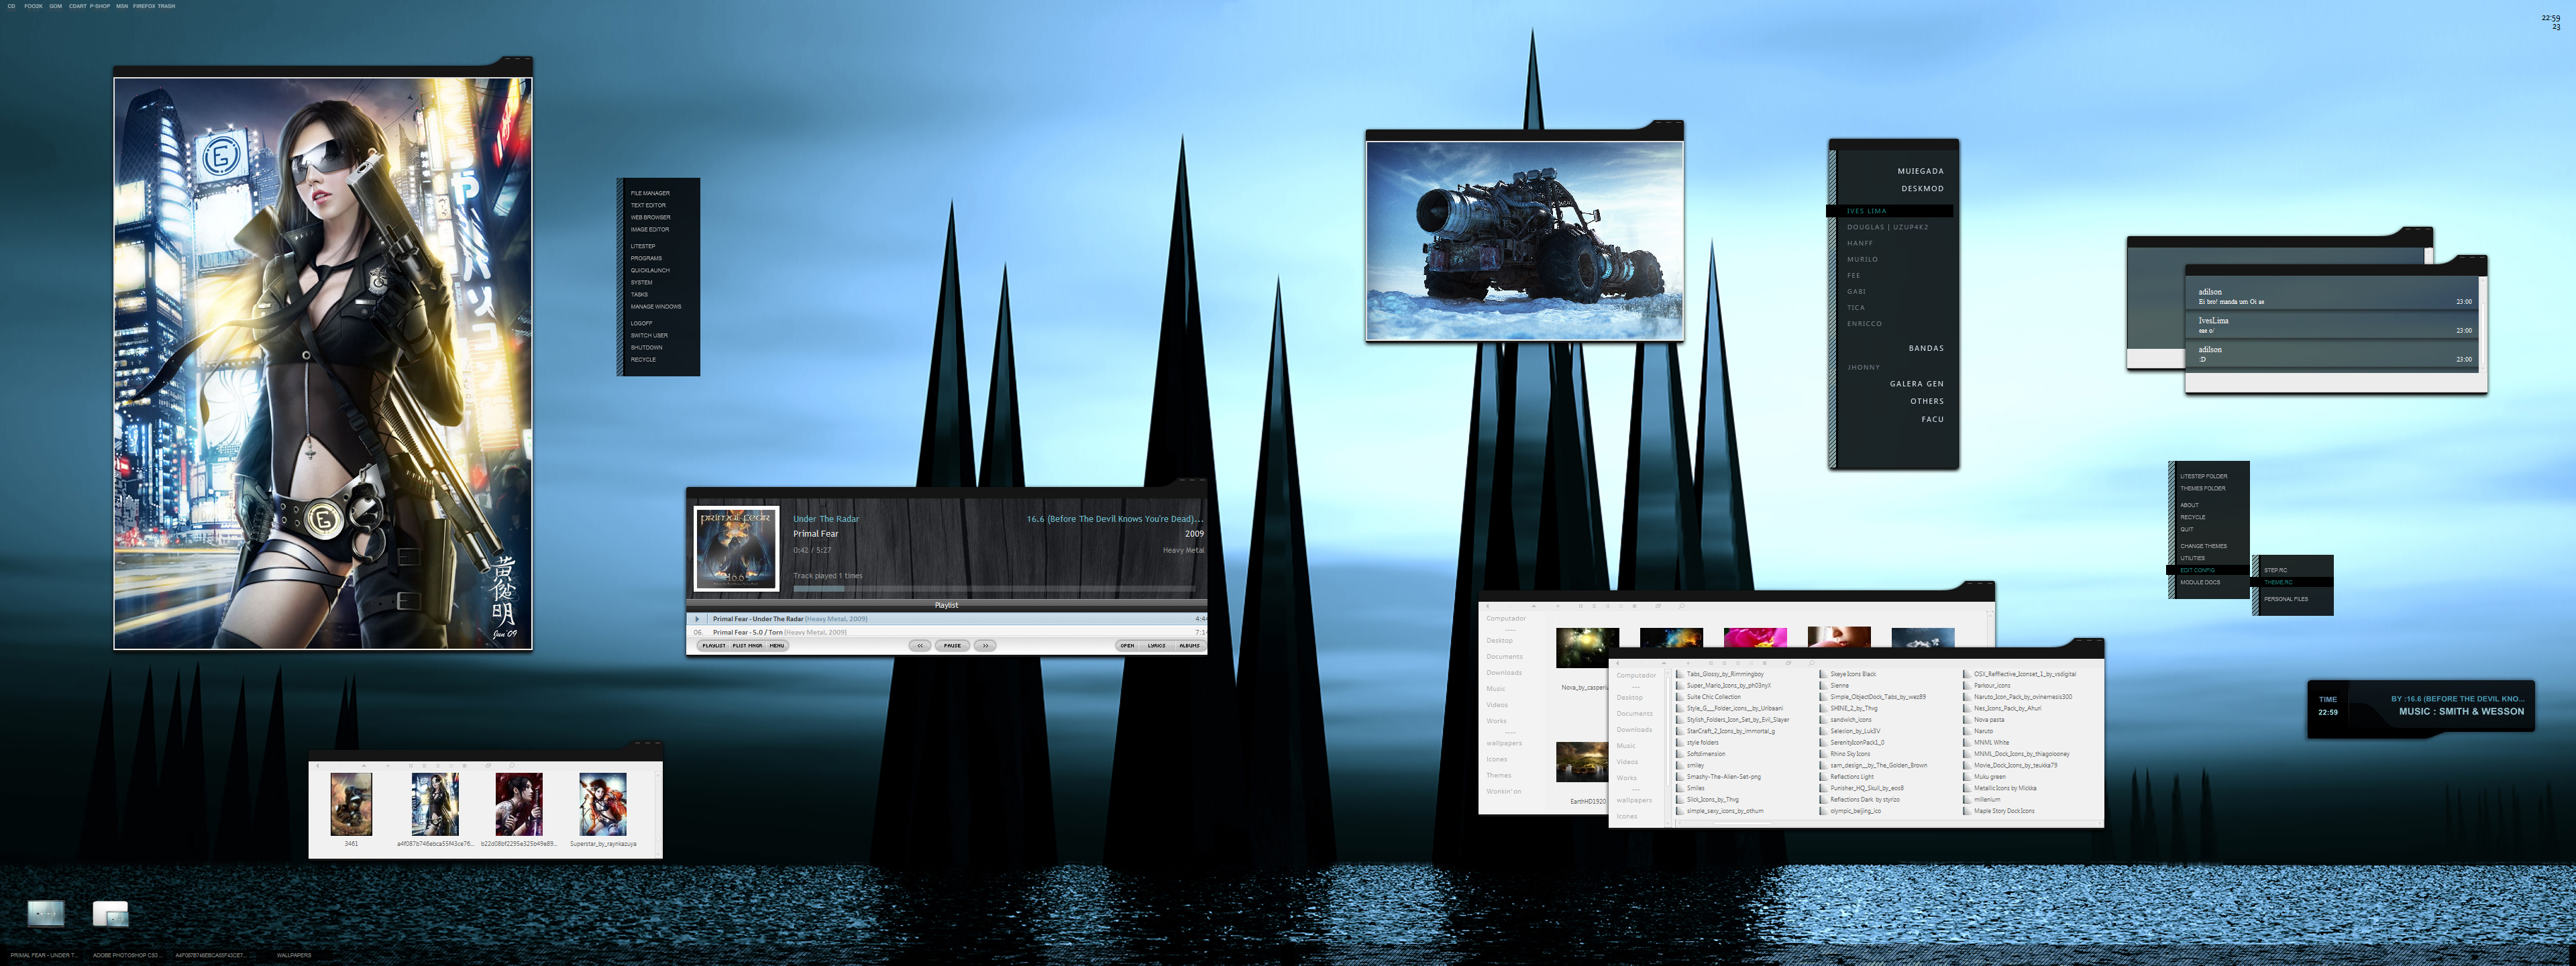Select playlist row Primal Fear - 5.0 / Torn
The image size is (2576, 966).
point(946,632)
